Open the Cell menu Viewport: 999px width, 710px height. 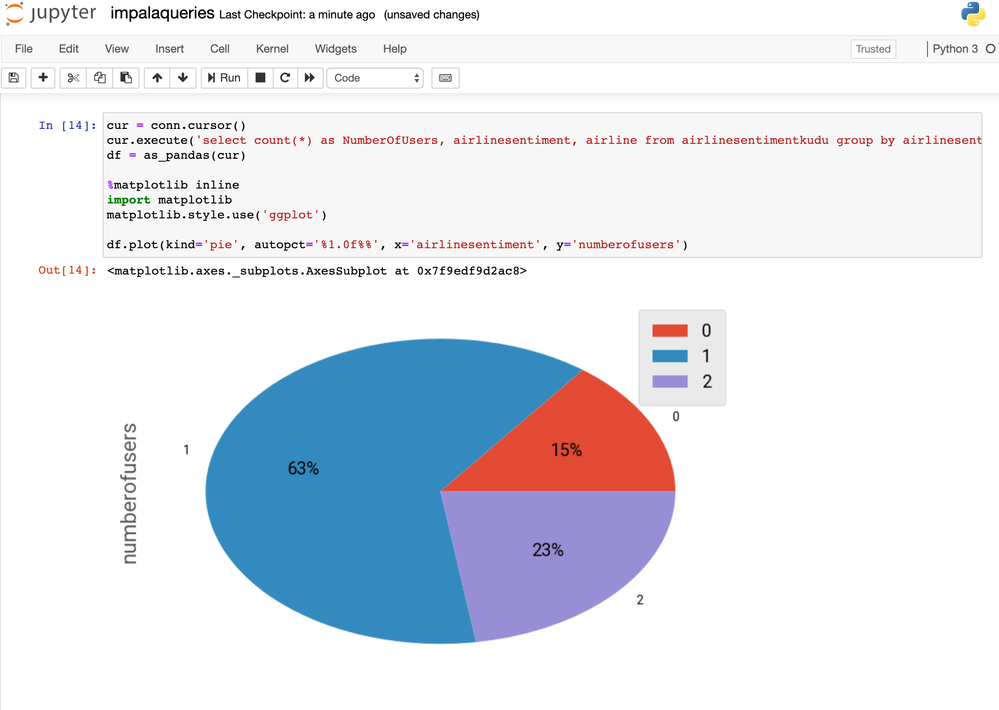pyautogui.click(x=220, y=48)
